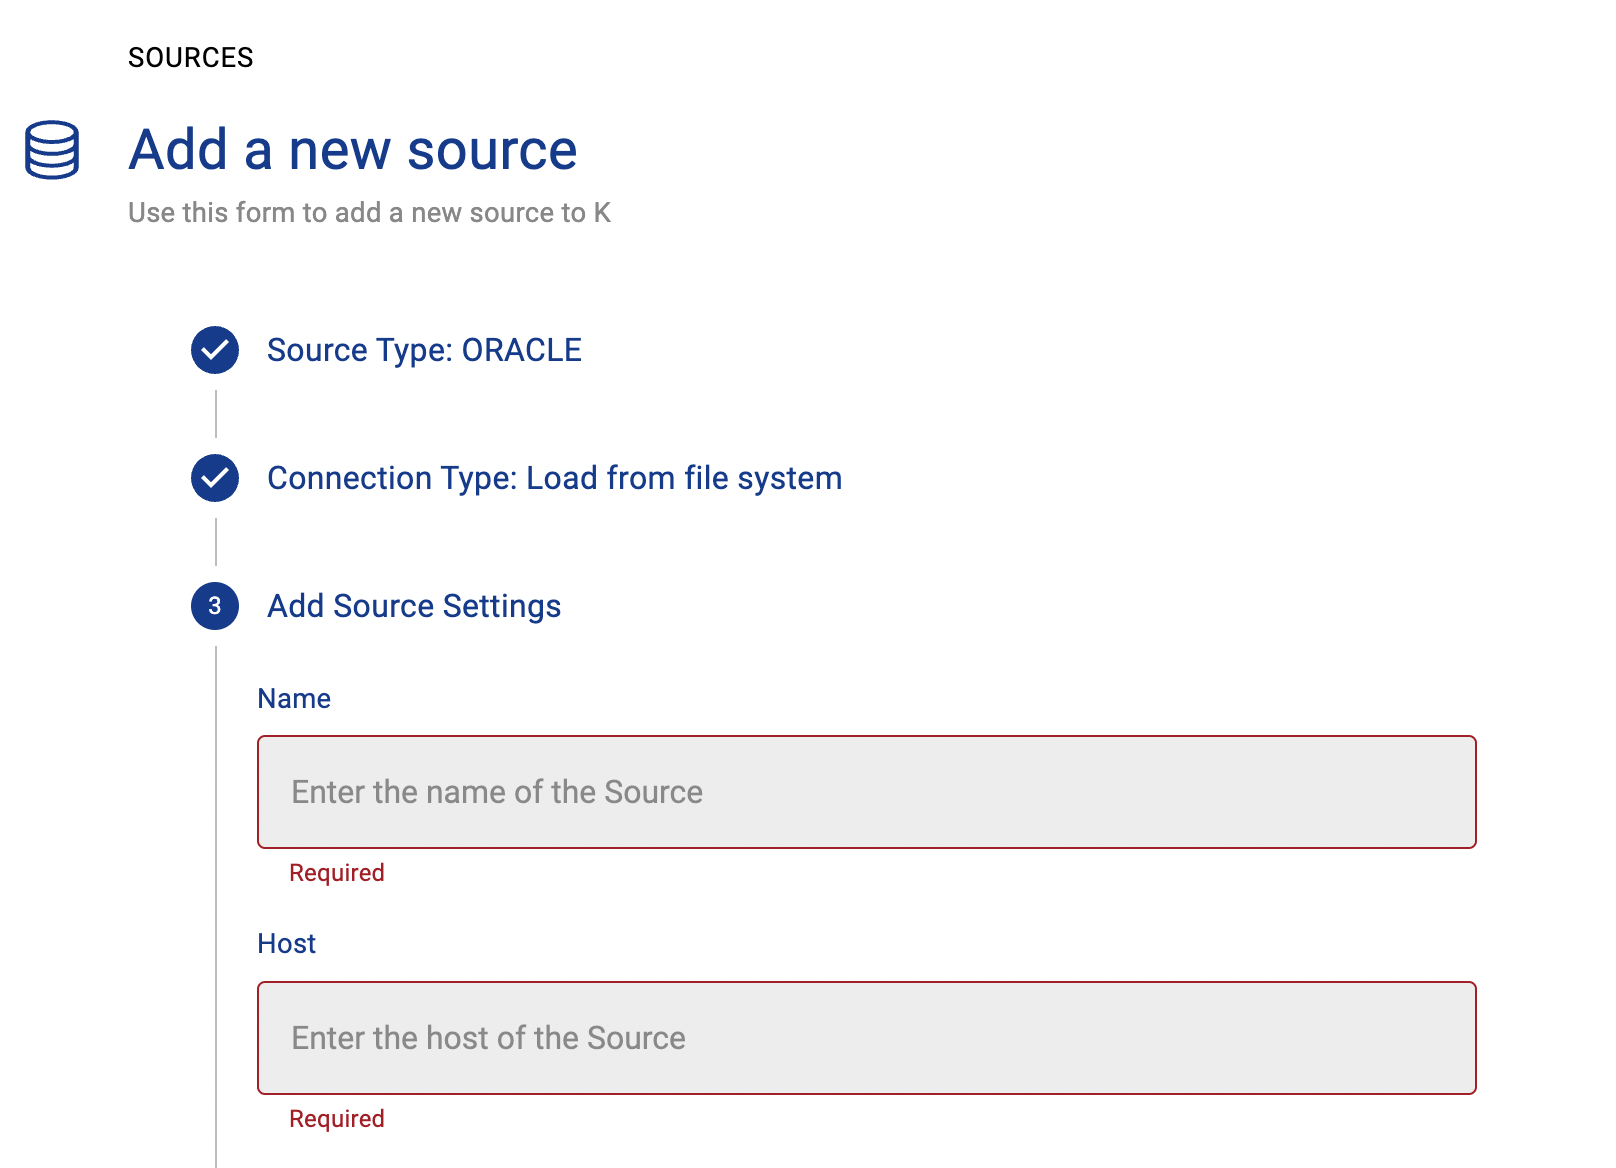Select the Add Source Settings step title
This screenshot has height=1168, width=1616.
[x=414, y=606]
